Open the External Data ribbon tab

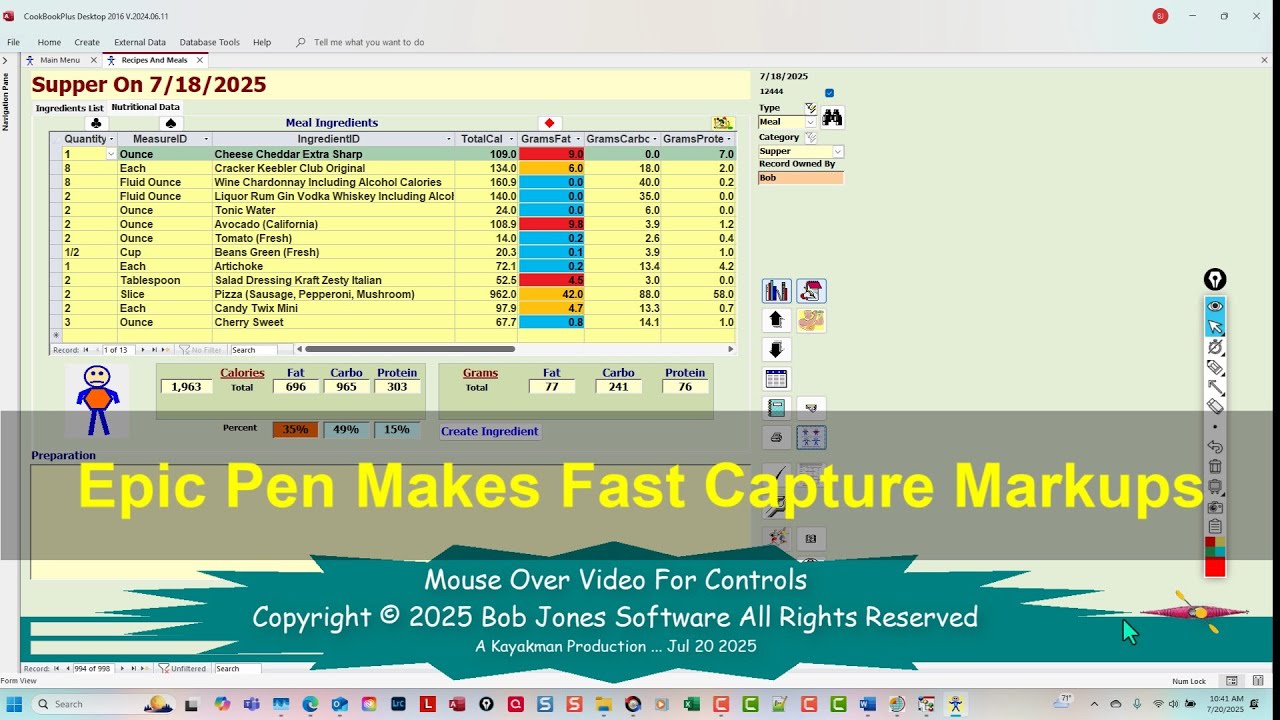point(140,42)
